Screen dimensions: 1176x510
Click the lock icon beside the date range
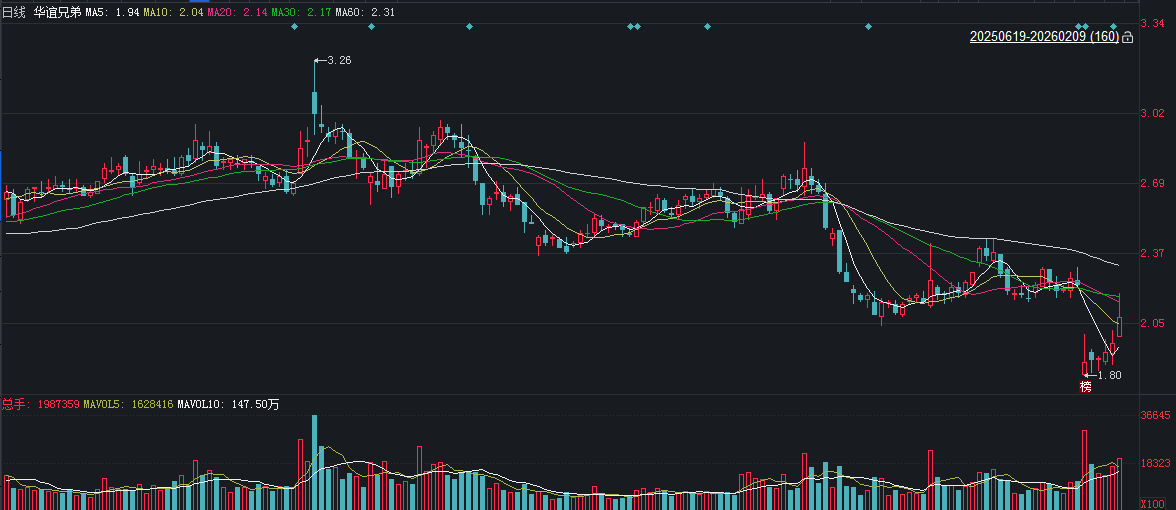pos(1128,37)
